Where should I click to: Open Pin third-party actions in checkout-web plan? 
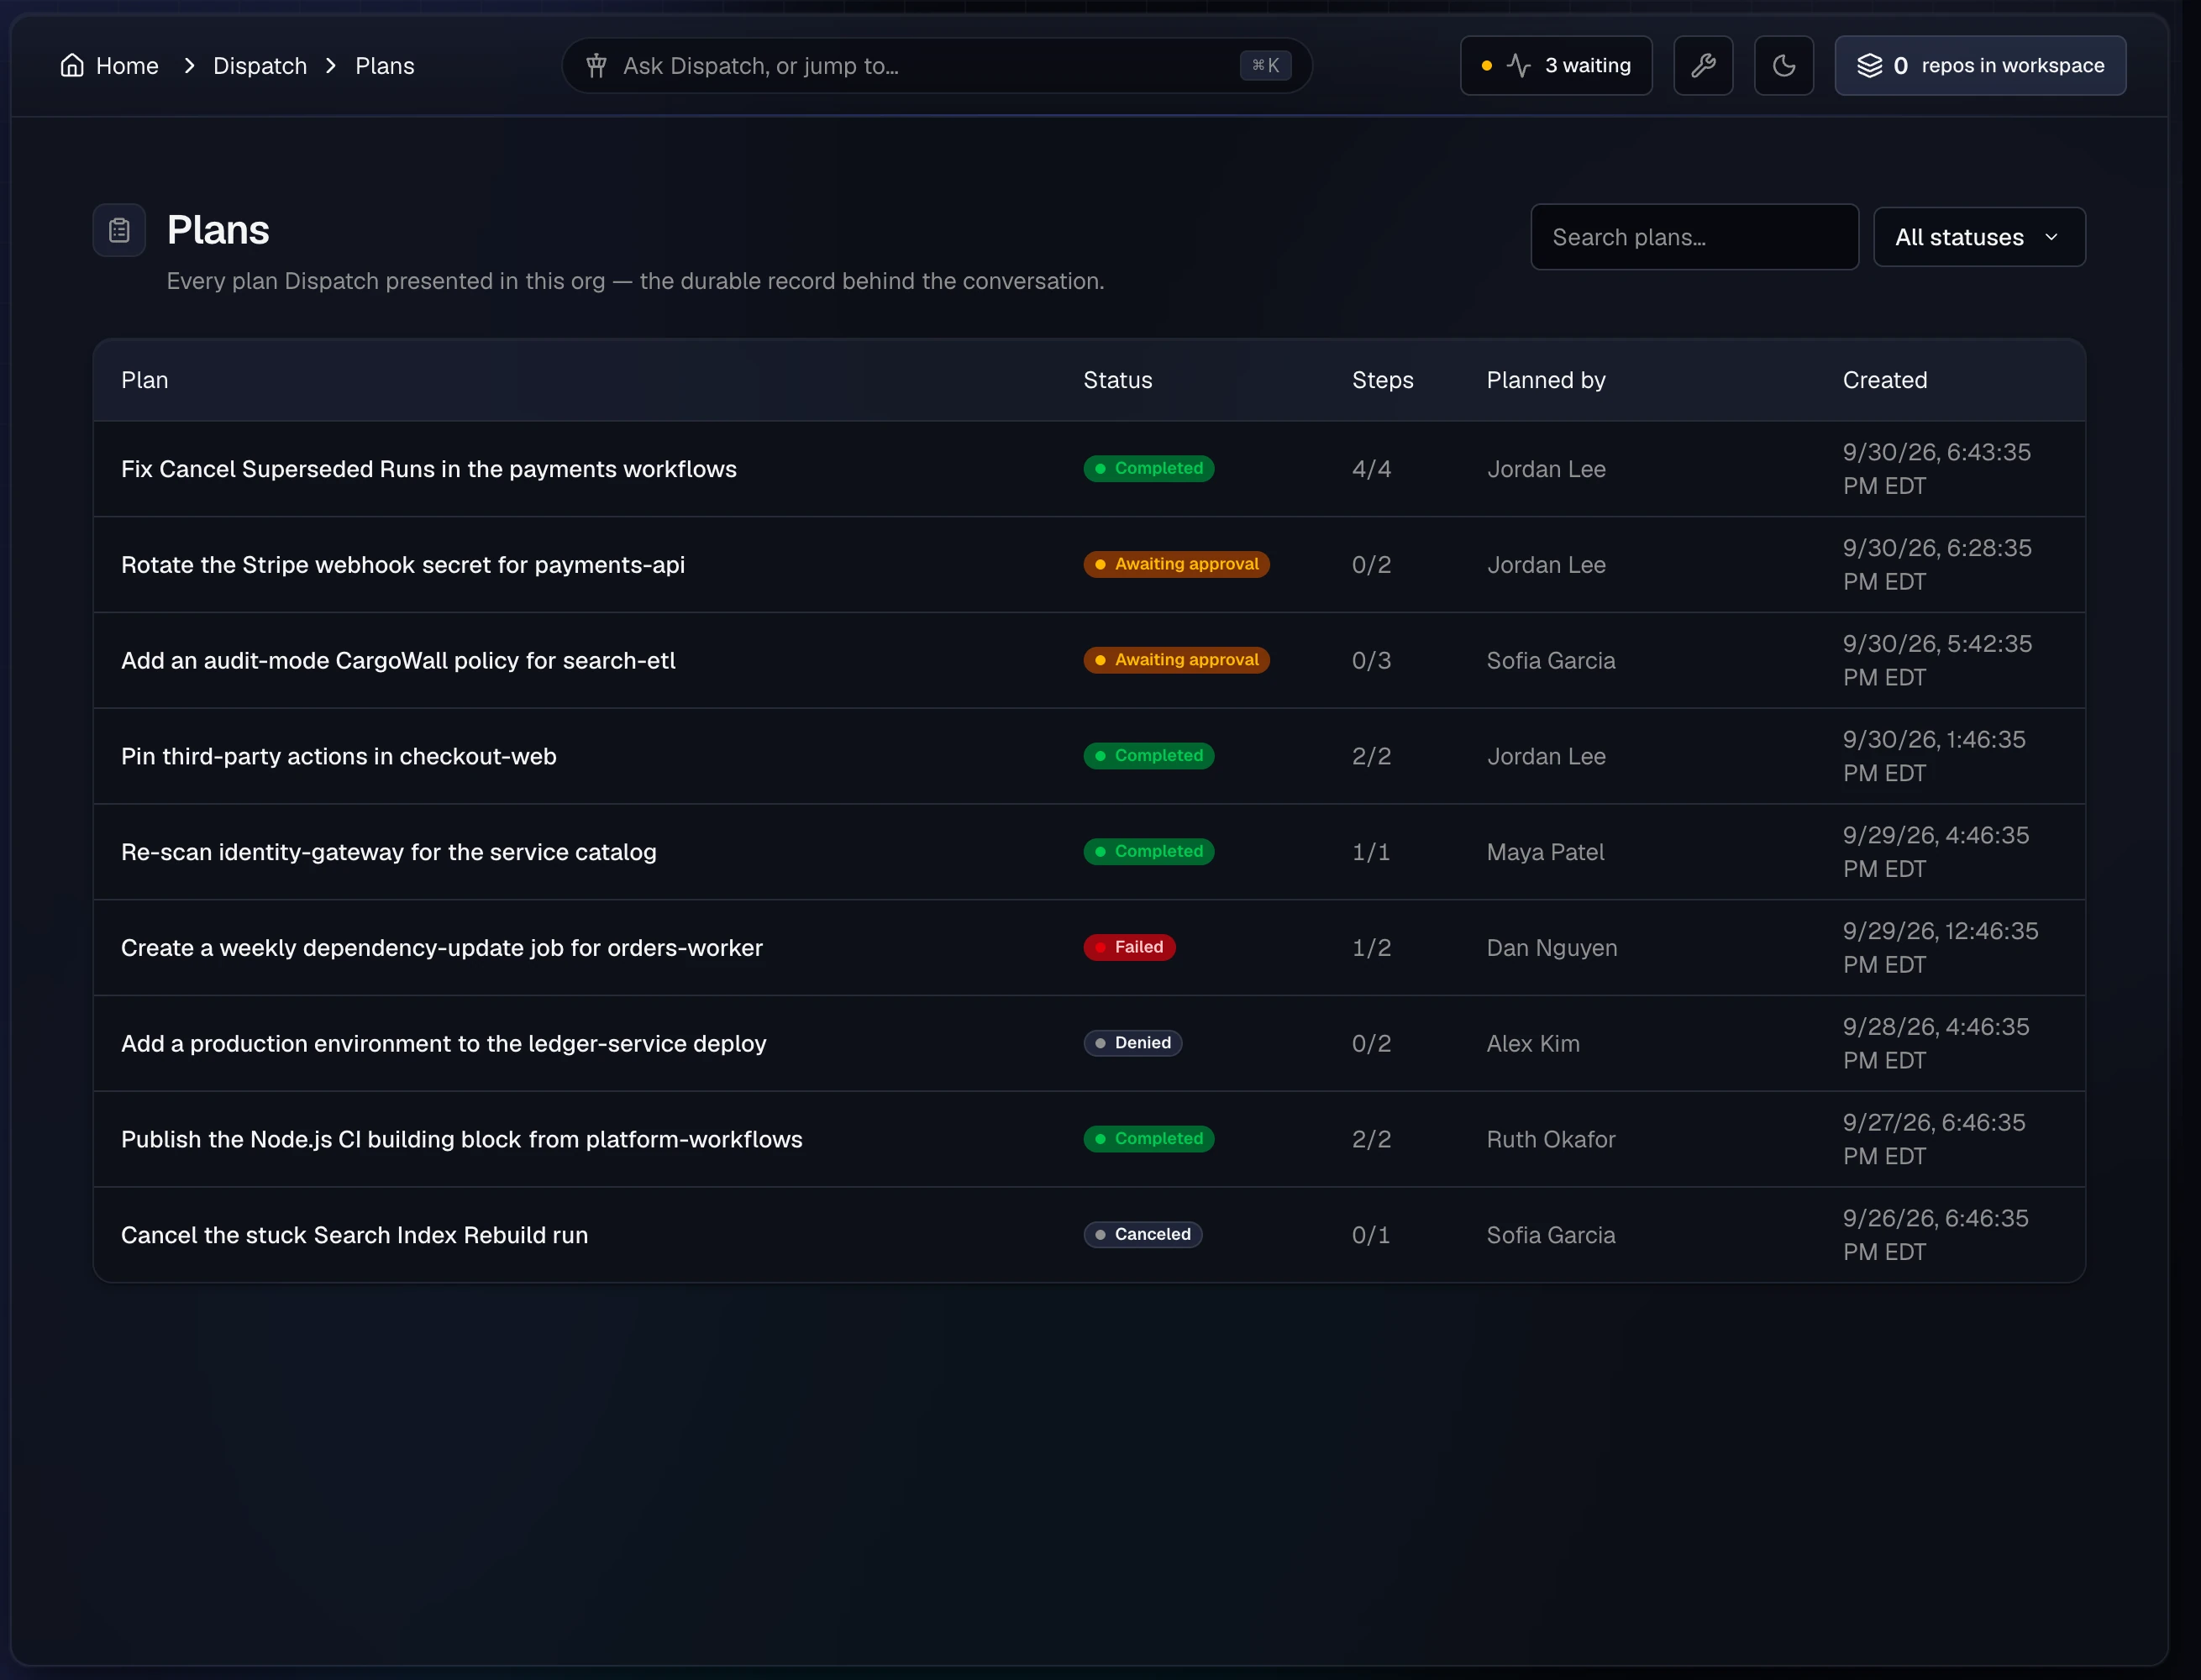[x=339, y=757]
